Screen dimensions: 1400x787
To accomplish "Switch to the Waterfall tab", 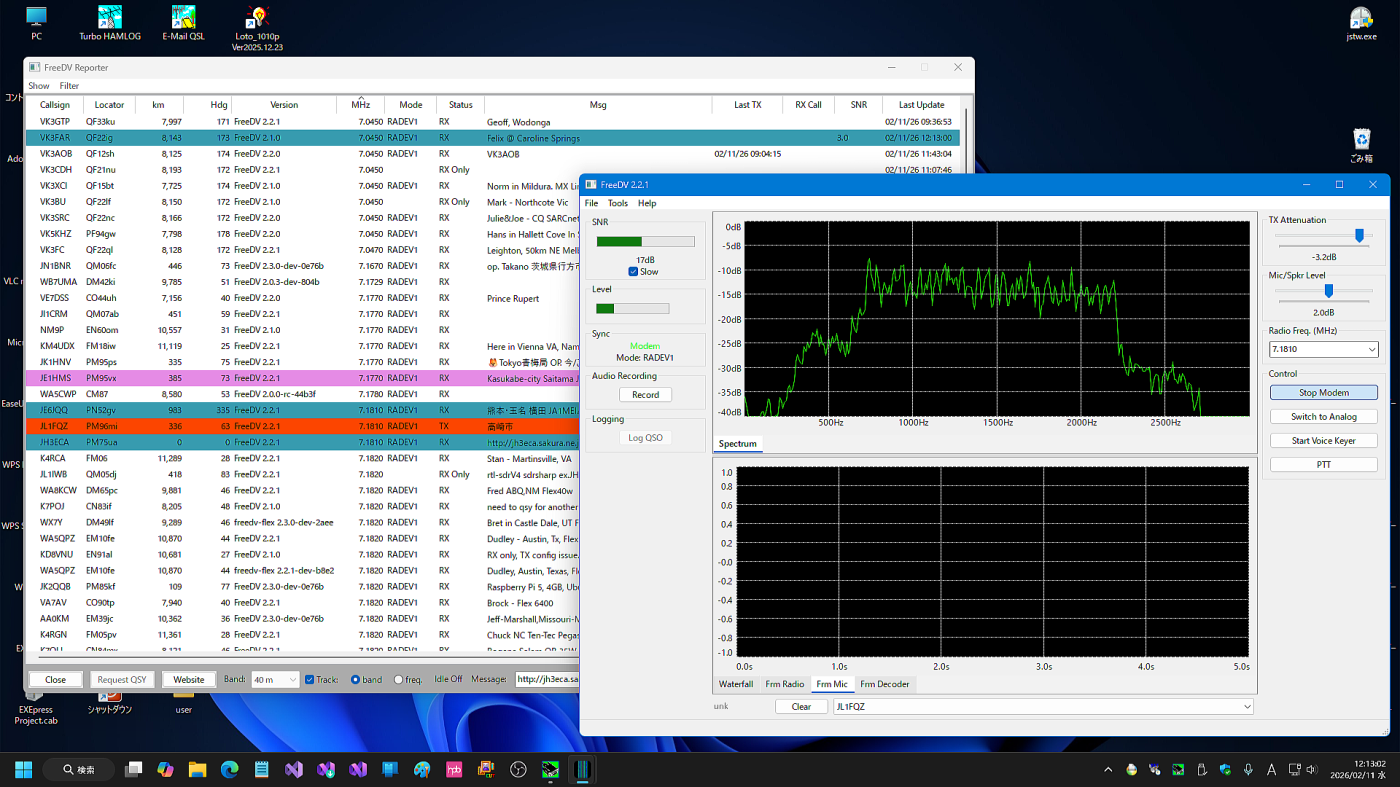I will tap(735, 685).
